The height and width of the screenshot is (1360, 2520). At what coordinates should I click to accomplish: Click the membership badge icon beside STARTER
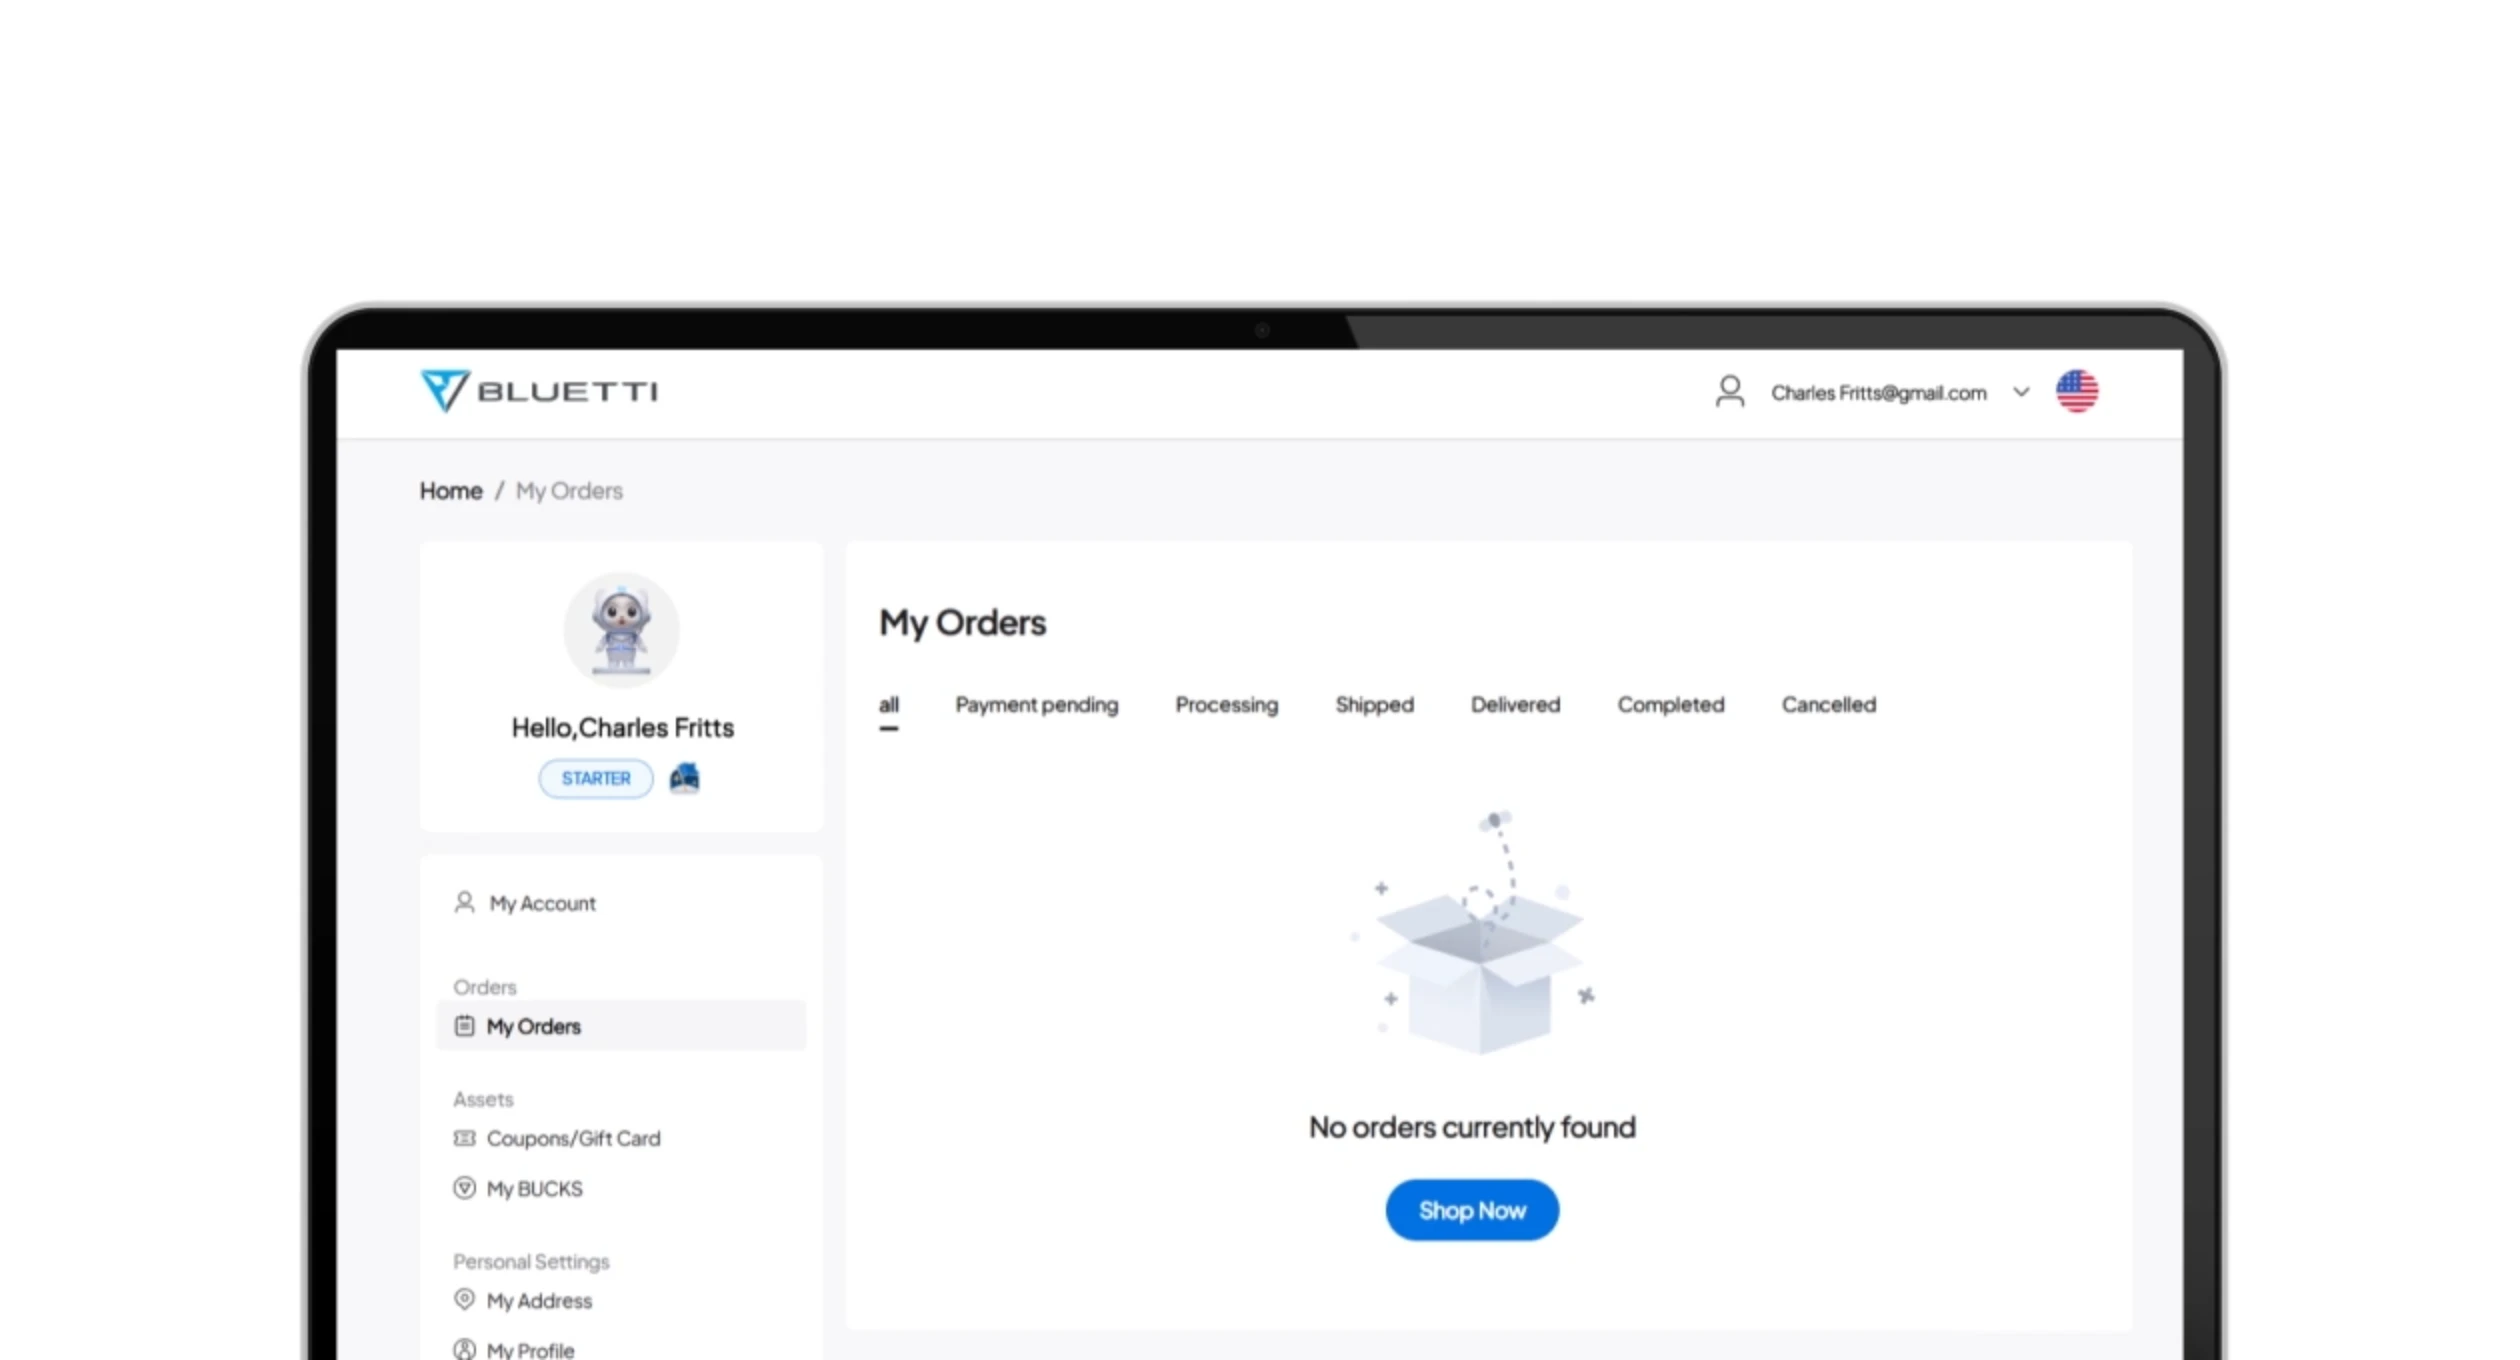click(684, 778)
